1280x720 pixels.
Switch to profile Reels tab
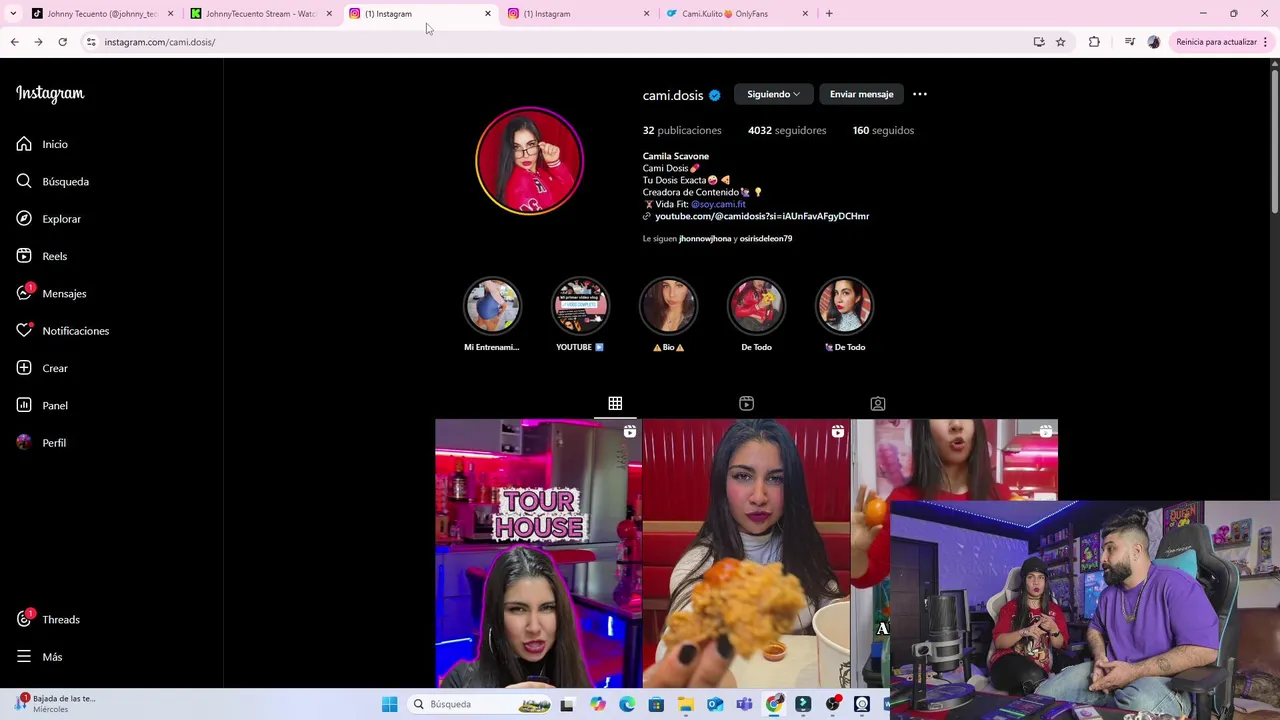[x=746, y=403]
